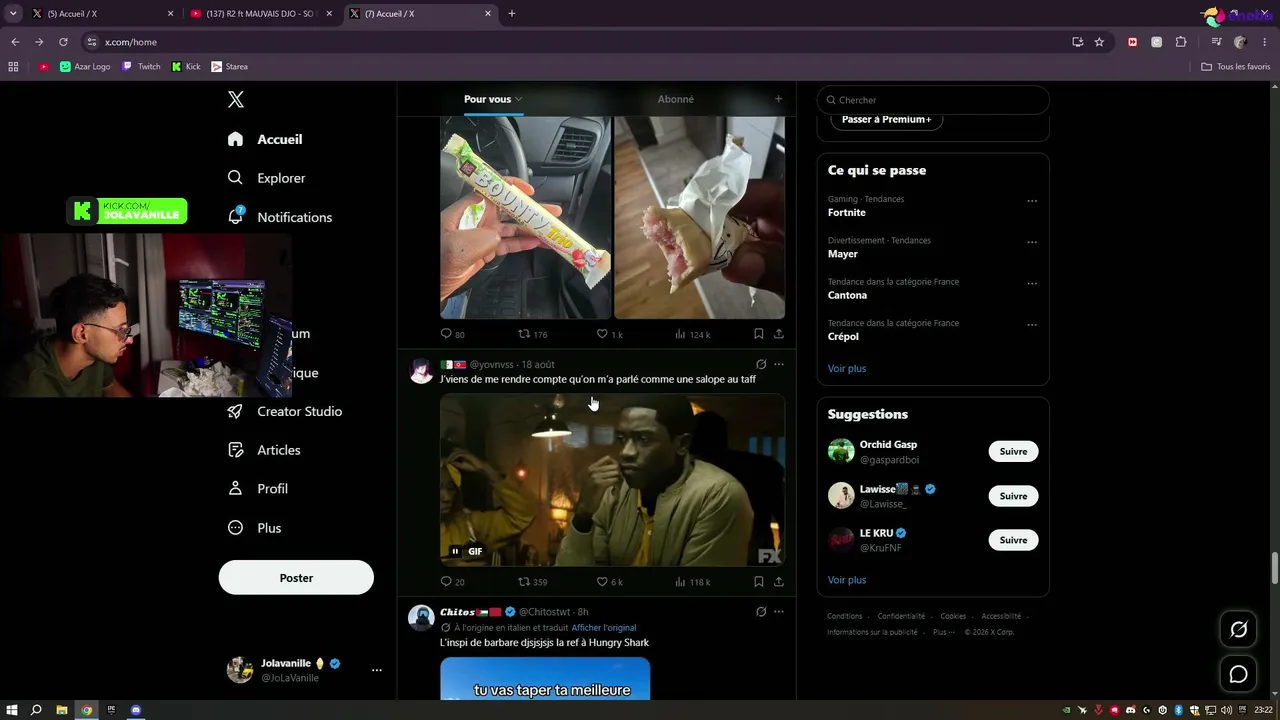
Task: Open the floating Grok button
Action: click(x=1238, y=630)
